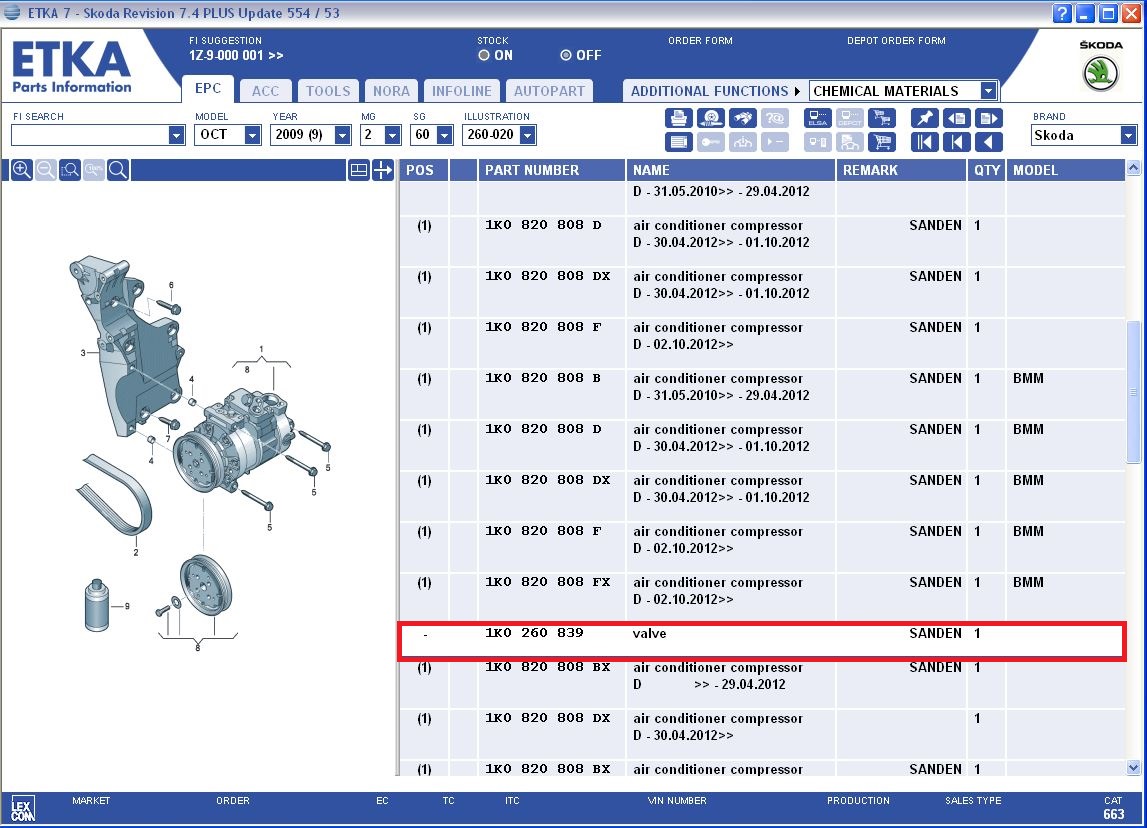Click the parts list scrollbar down arrow

(1133, 767)
